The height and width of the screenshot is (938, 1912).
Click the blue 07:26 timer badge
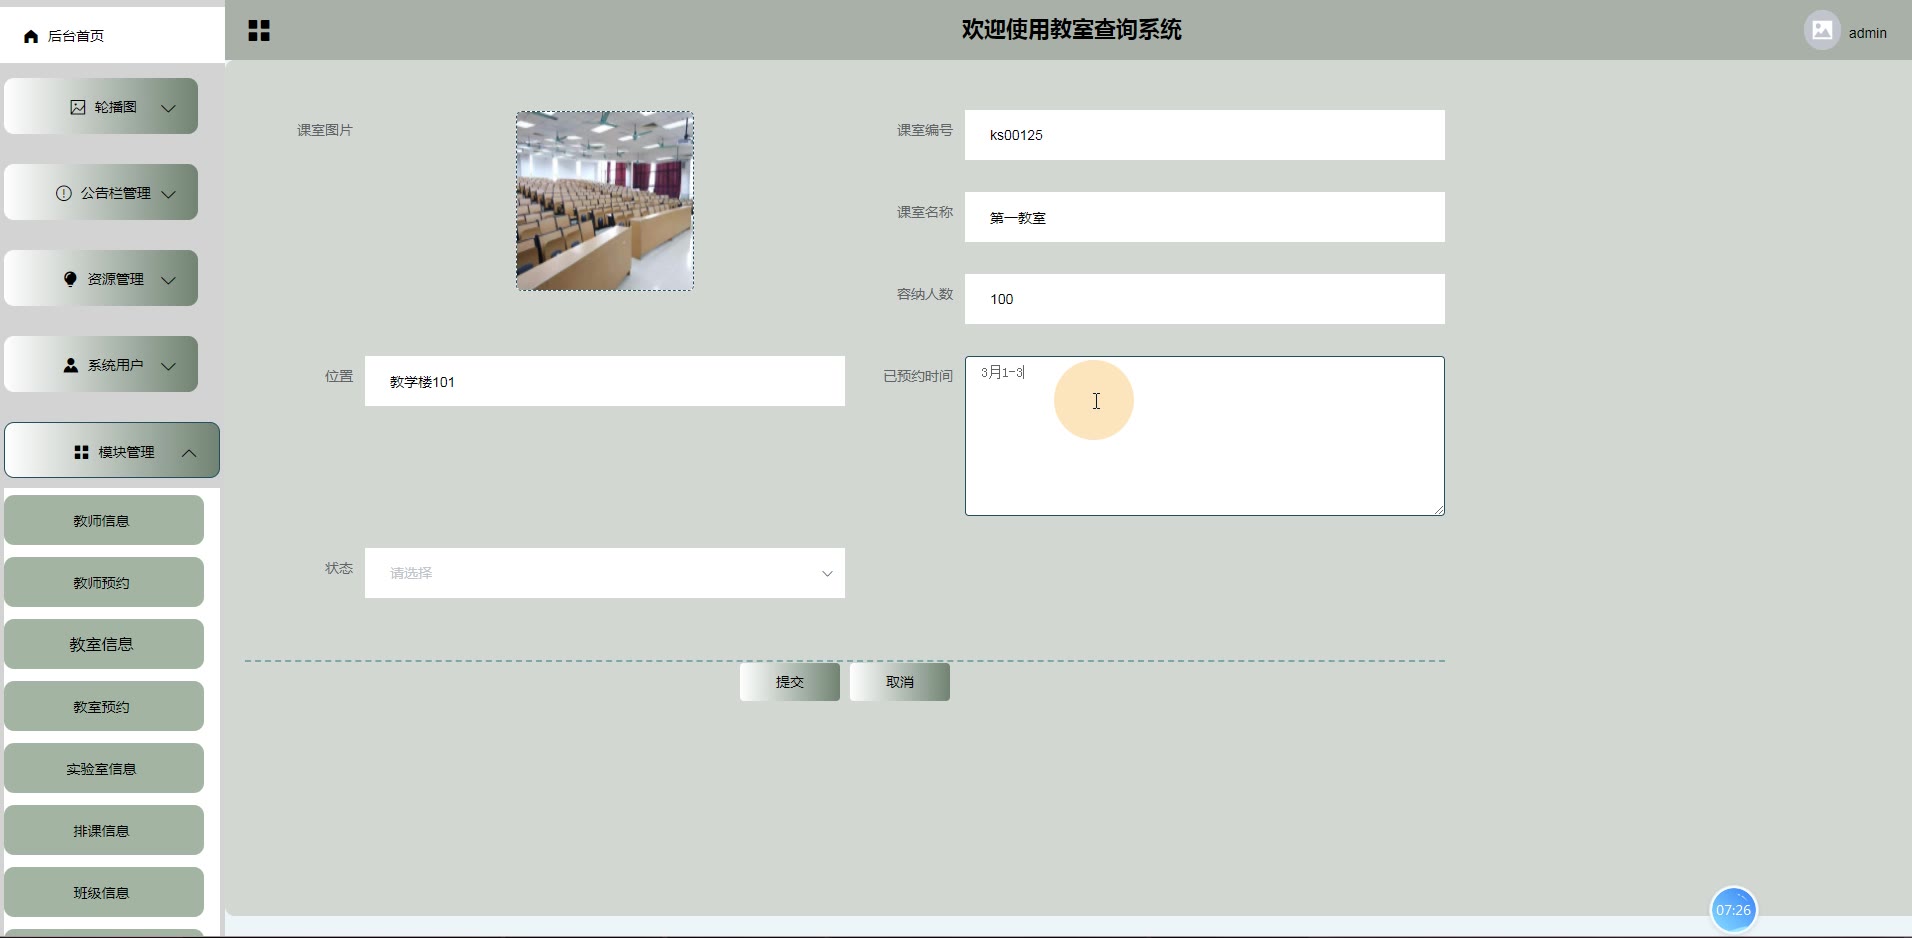(x=1733, y=910)
